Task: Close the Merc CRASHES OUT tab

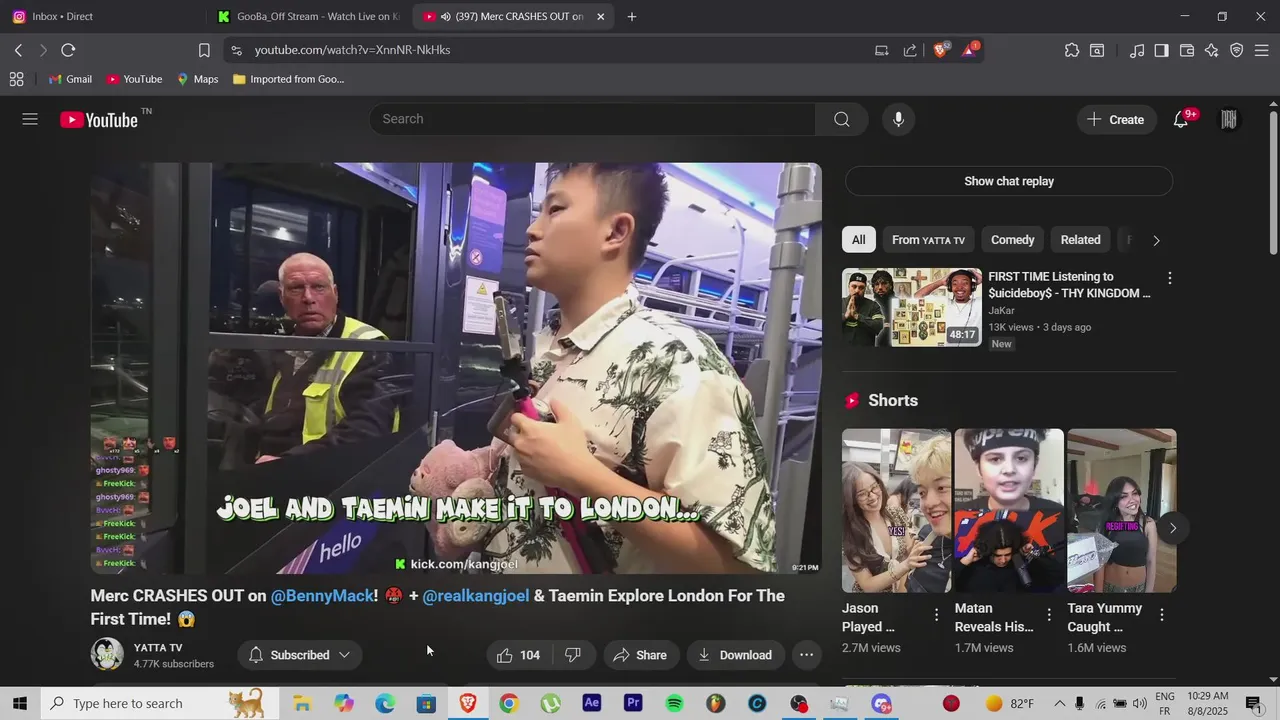Action: tap(600, 16)
